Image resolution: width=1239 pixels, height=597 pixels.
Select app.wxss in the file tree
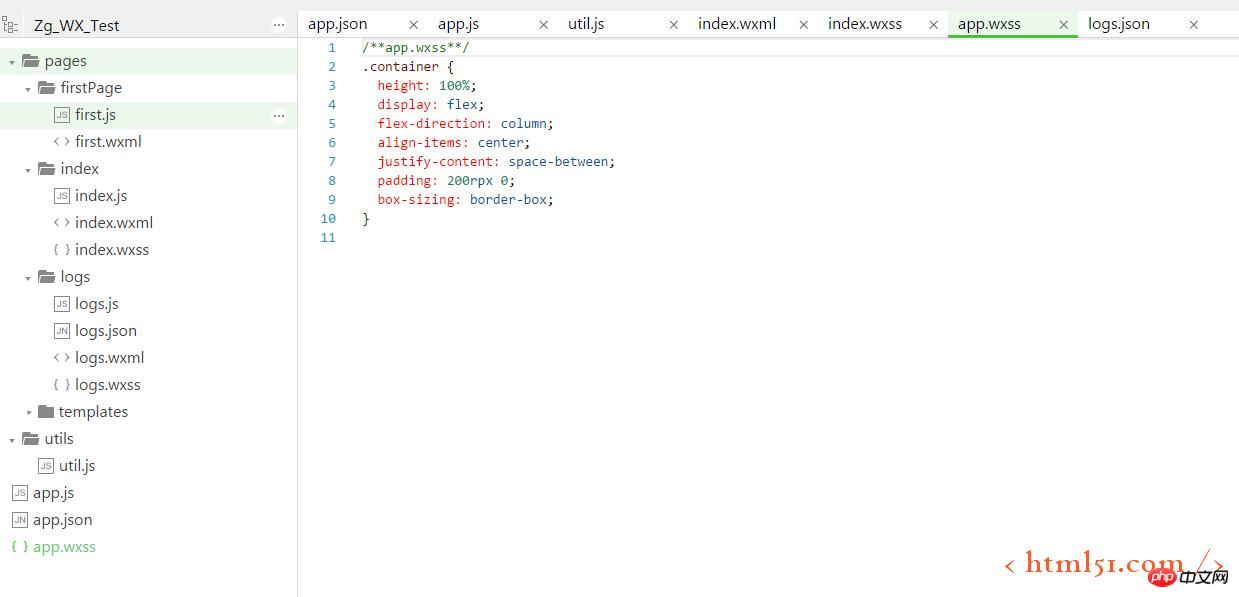click(x=64, y=547)
